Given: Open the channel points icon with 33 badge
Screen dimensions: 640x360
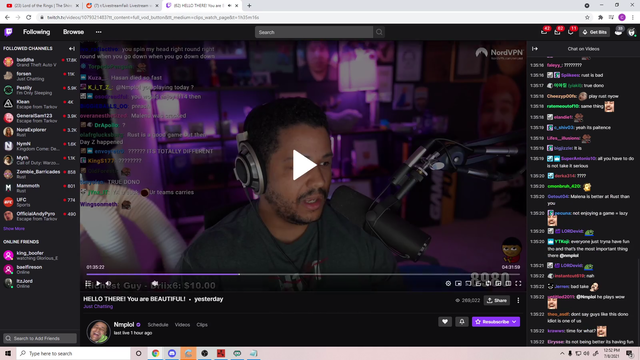Looking at the screenshot, I should [618, 32].
